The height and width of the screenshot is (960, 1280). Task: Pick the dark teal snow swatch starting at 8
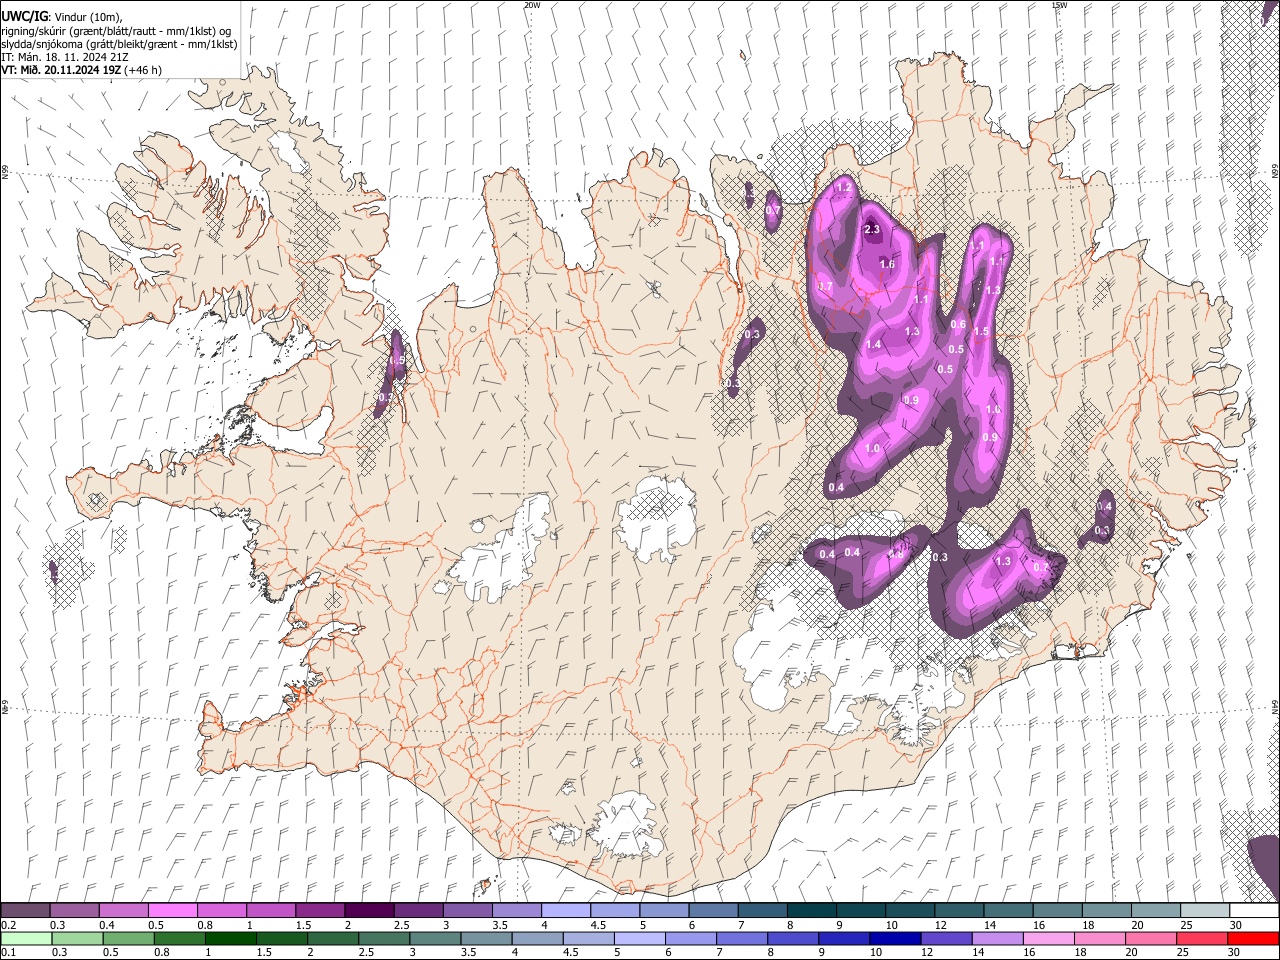click(x=811, y=911)
